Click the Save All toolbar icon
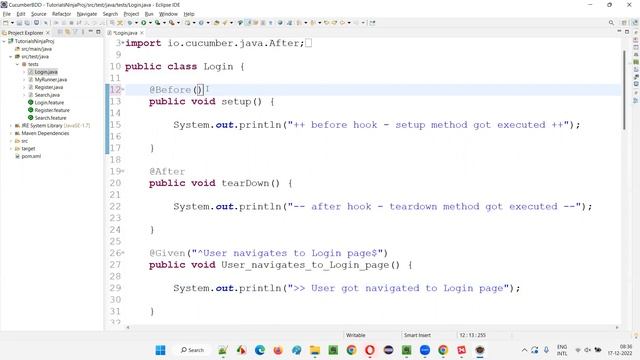The image size is (640, 360). click(x=27, y=23)
